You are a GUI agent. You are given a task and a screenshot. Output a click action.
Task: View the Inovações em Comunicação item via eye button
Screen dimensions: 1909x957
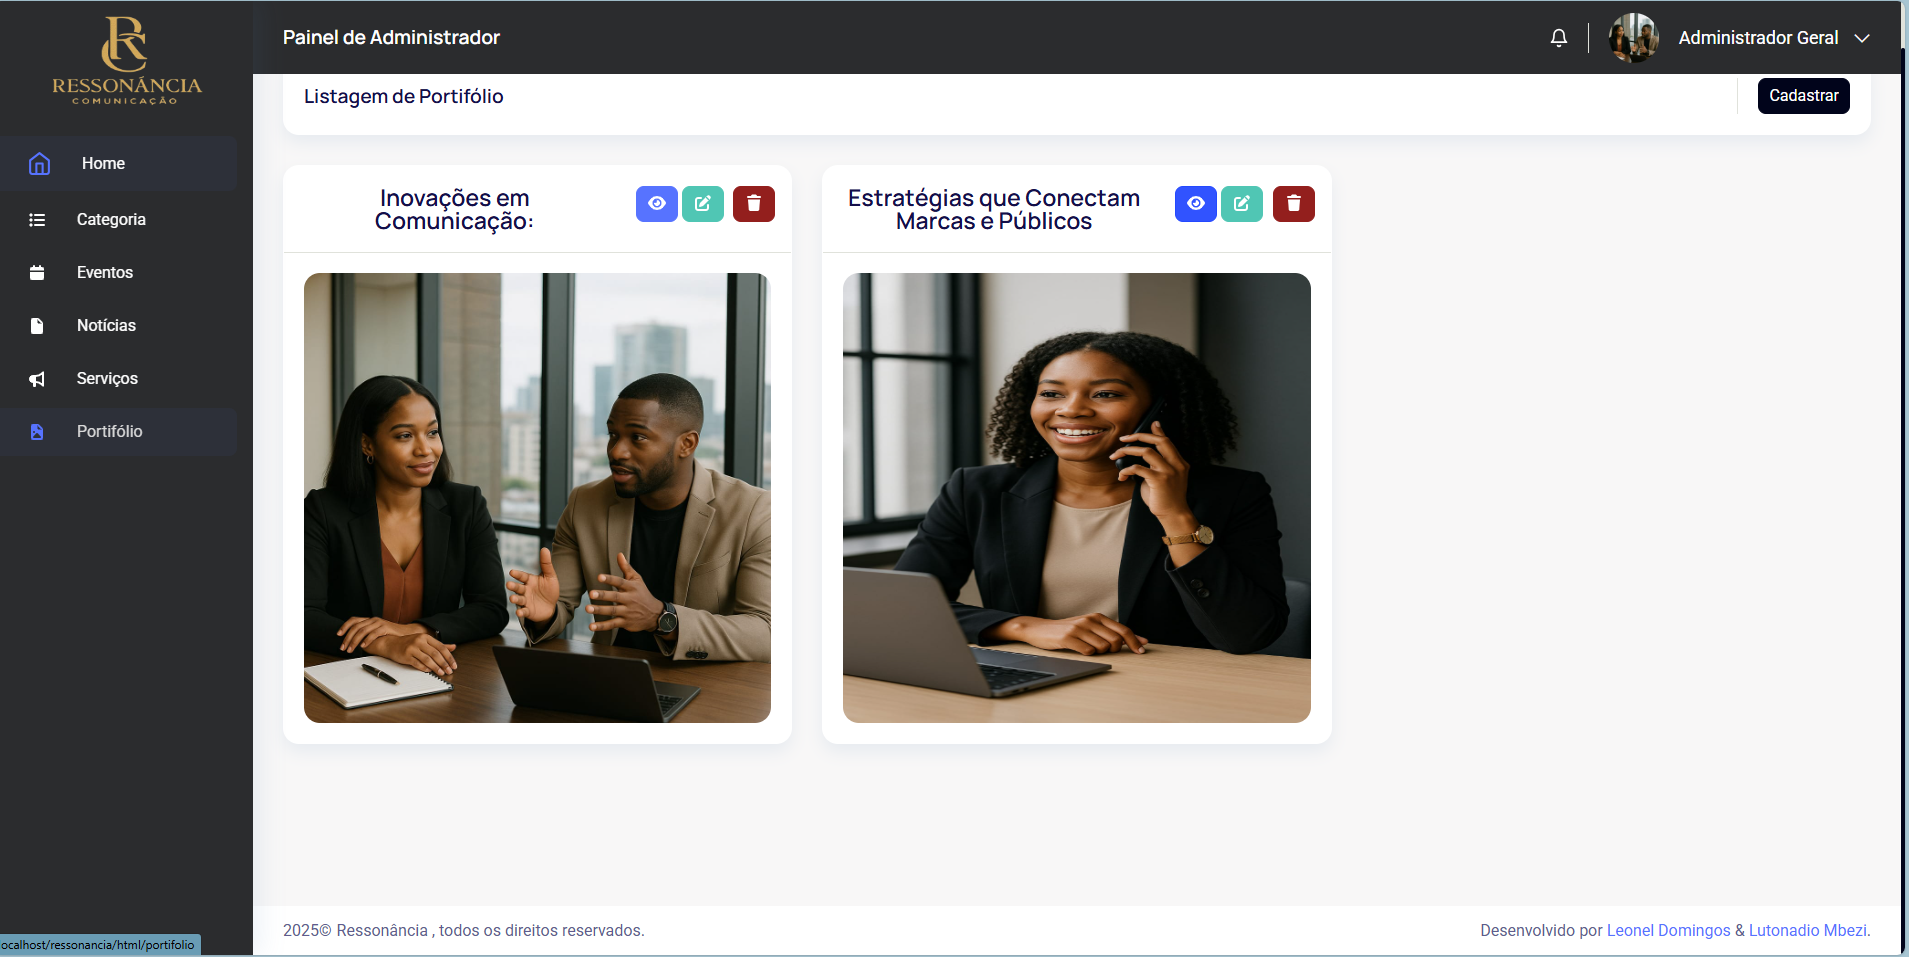coord(657,204)
